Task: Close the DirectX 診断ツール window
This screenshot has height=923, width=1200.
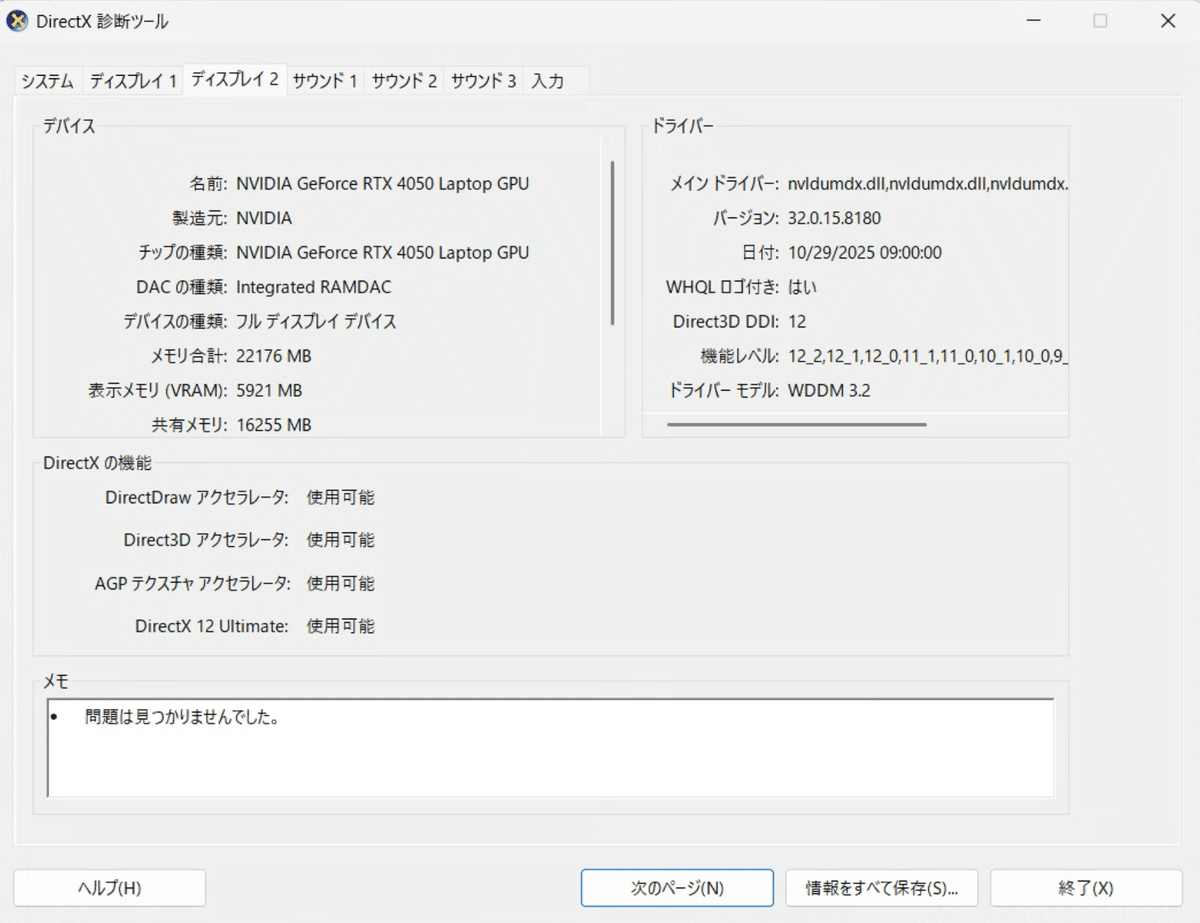Action: [x=1167, y=21]
